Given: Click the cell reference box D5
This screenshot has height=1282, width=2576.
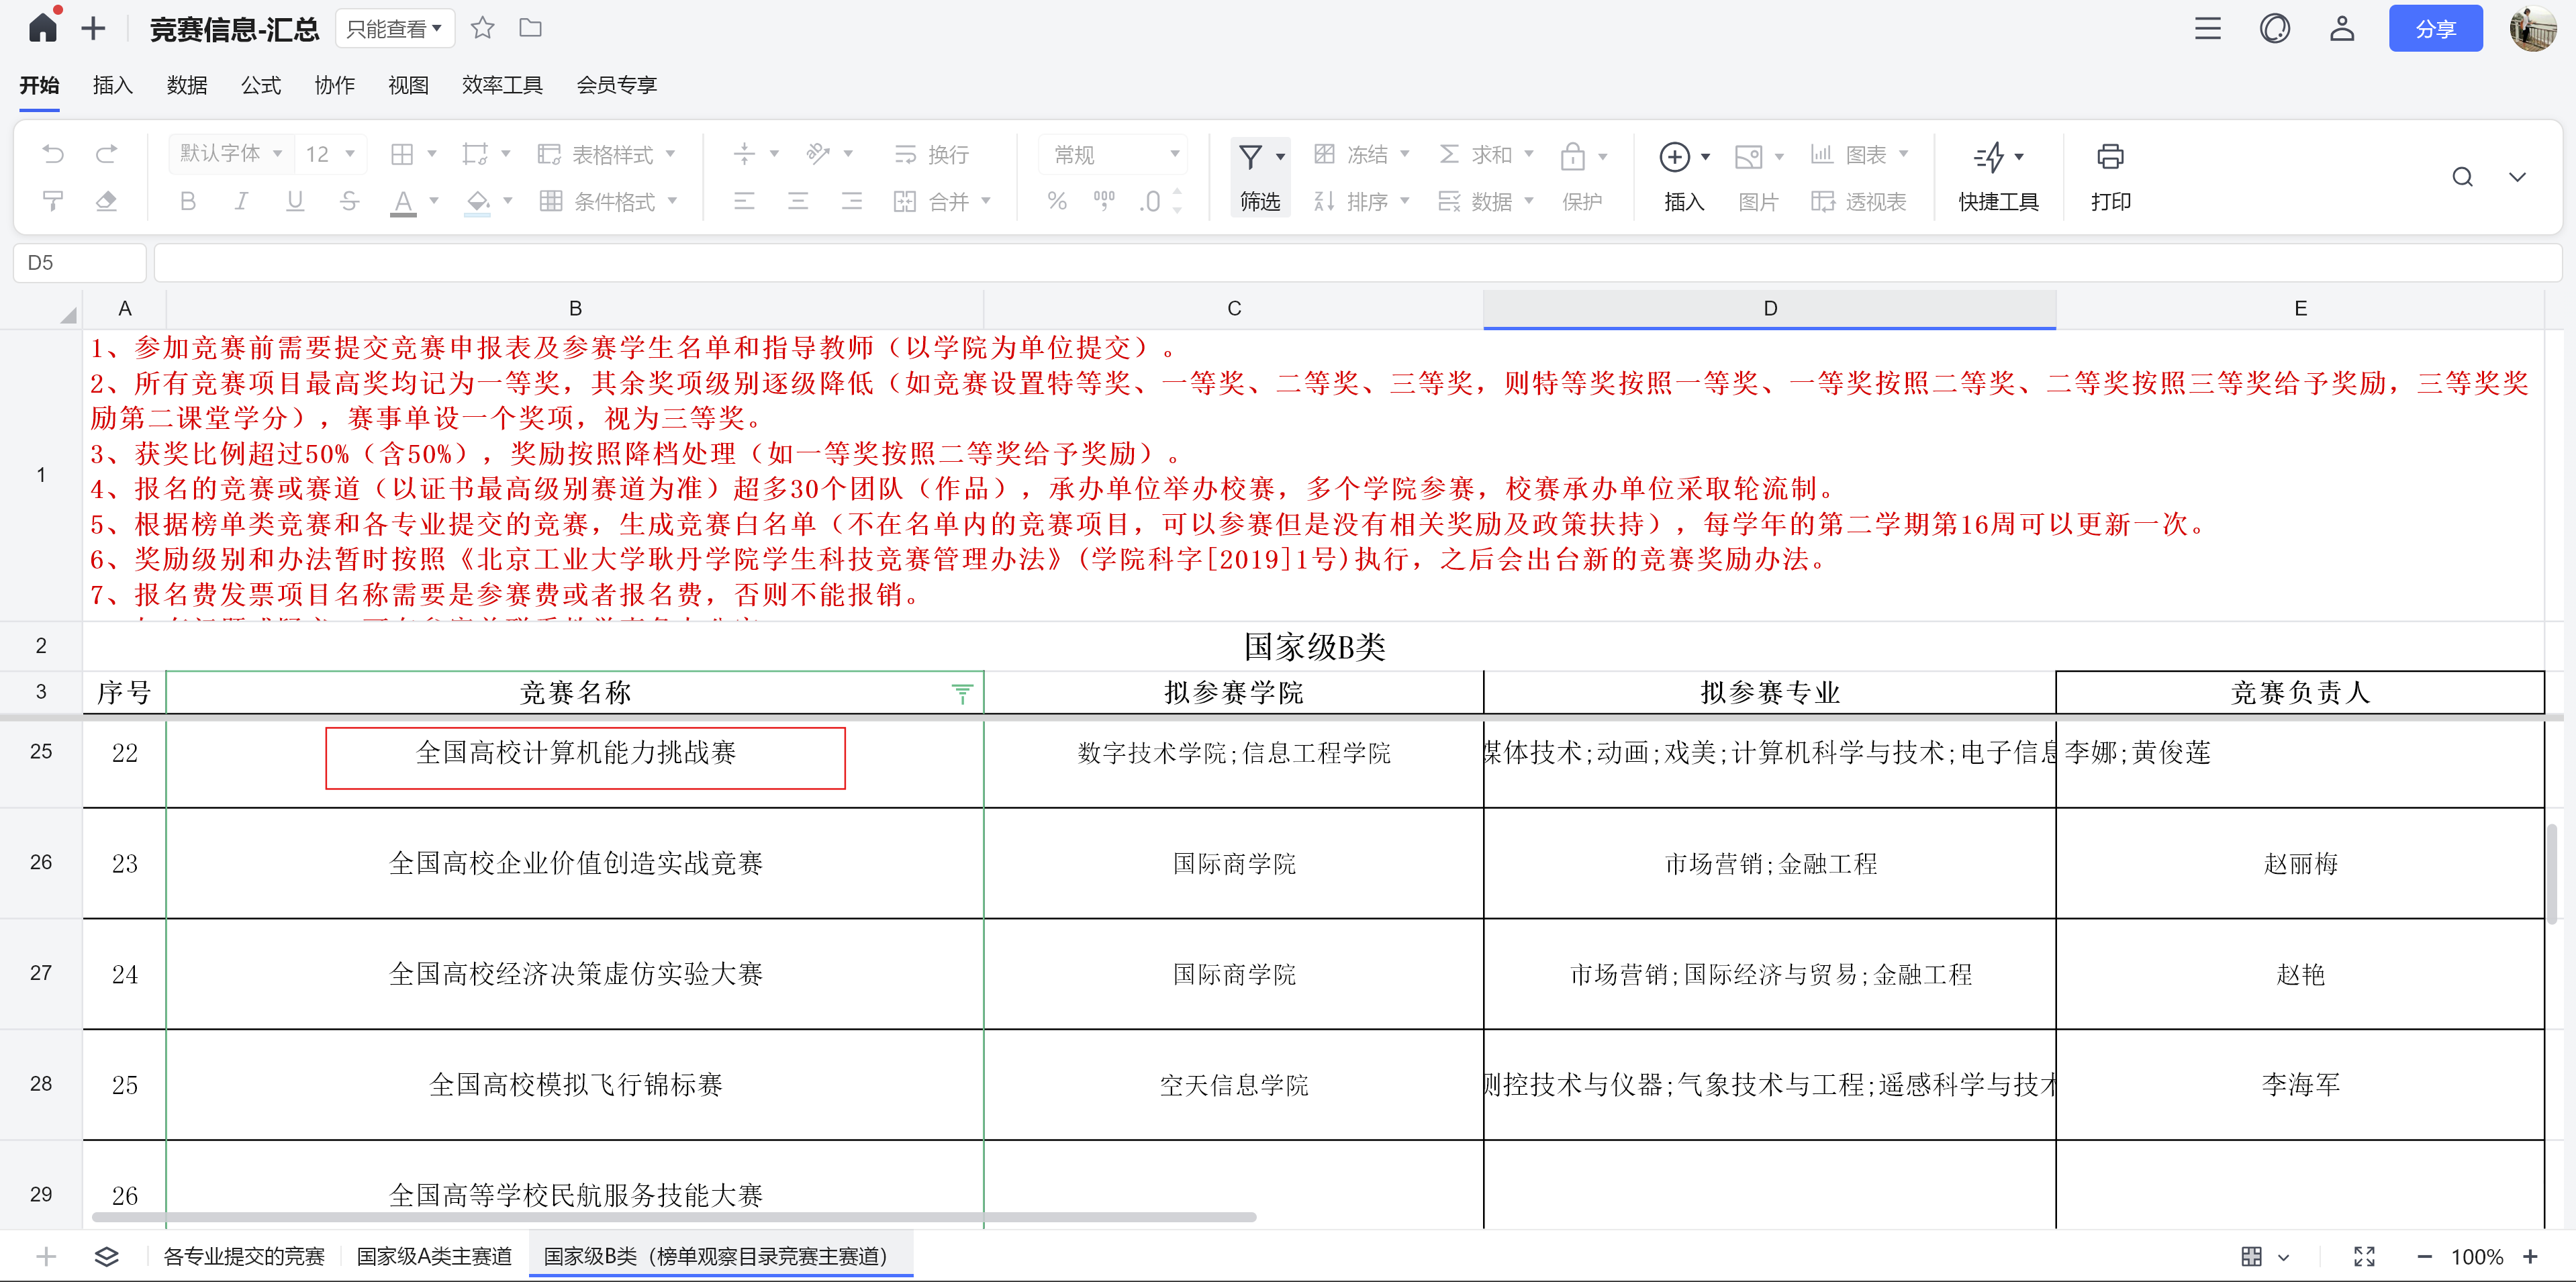Looking at the screenshot, I should pos(80,263).
